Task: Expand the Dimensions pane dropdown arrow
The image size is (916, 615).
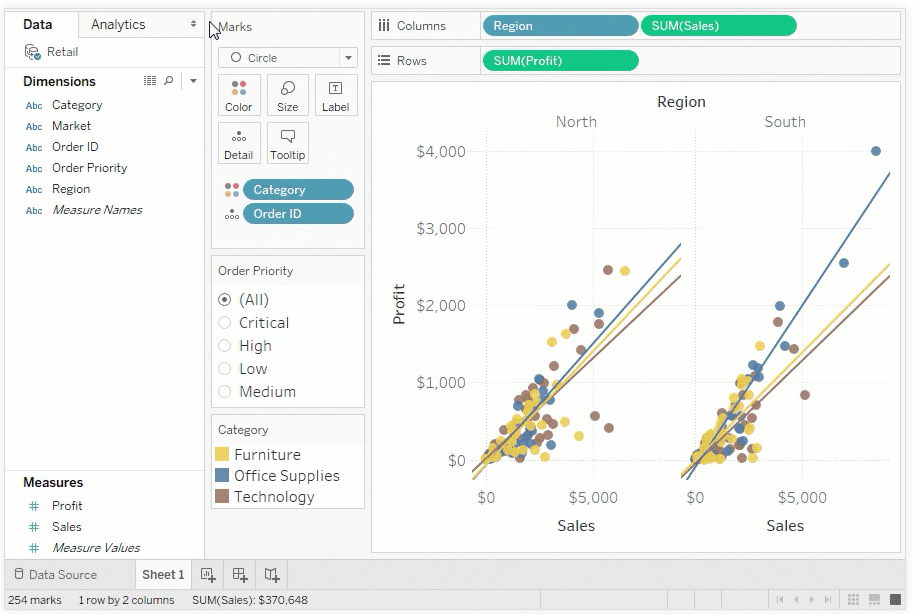Action: point(193,81)
